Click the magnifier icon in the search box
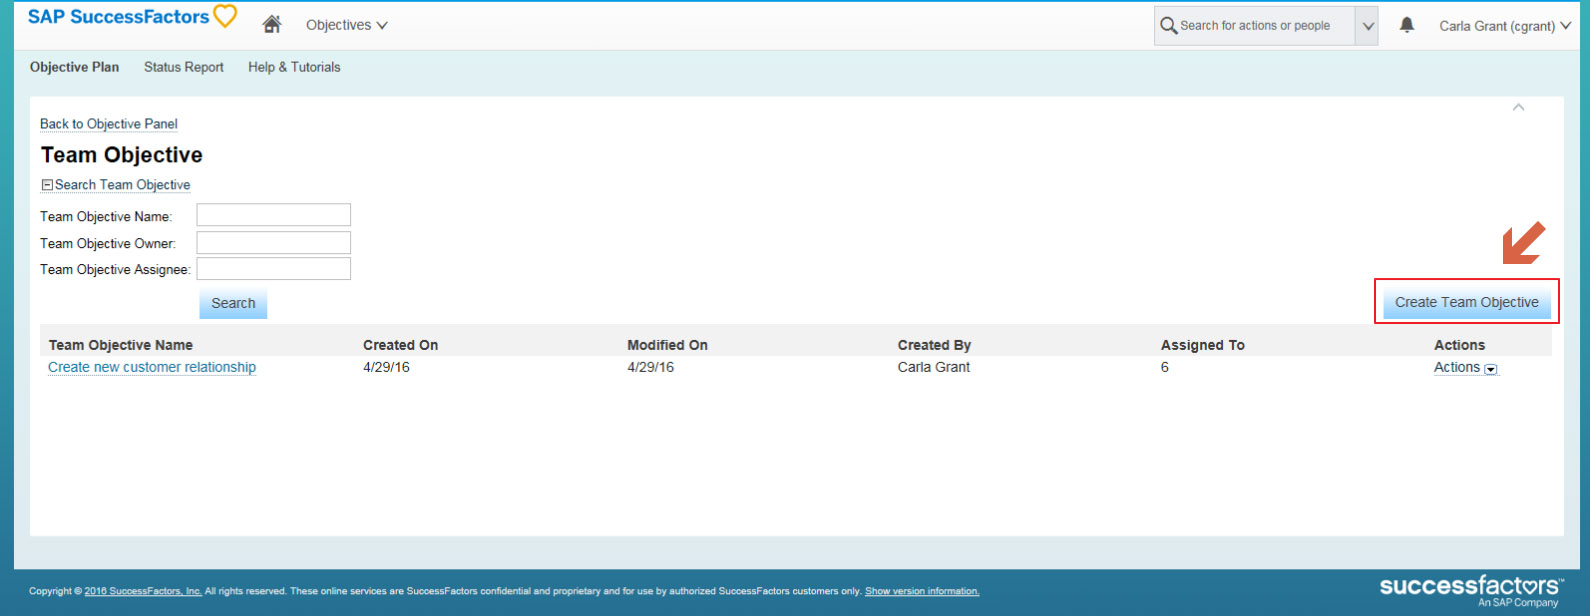This screenshot has width=1590, height=616. [x=1168, y=26]
